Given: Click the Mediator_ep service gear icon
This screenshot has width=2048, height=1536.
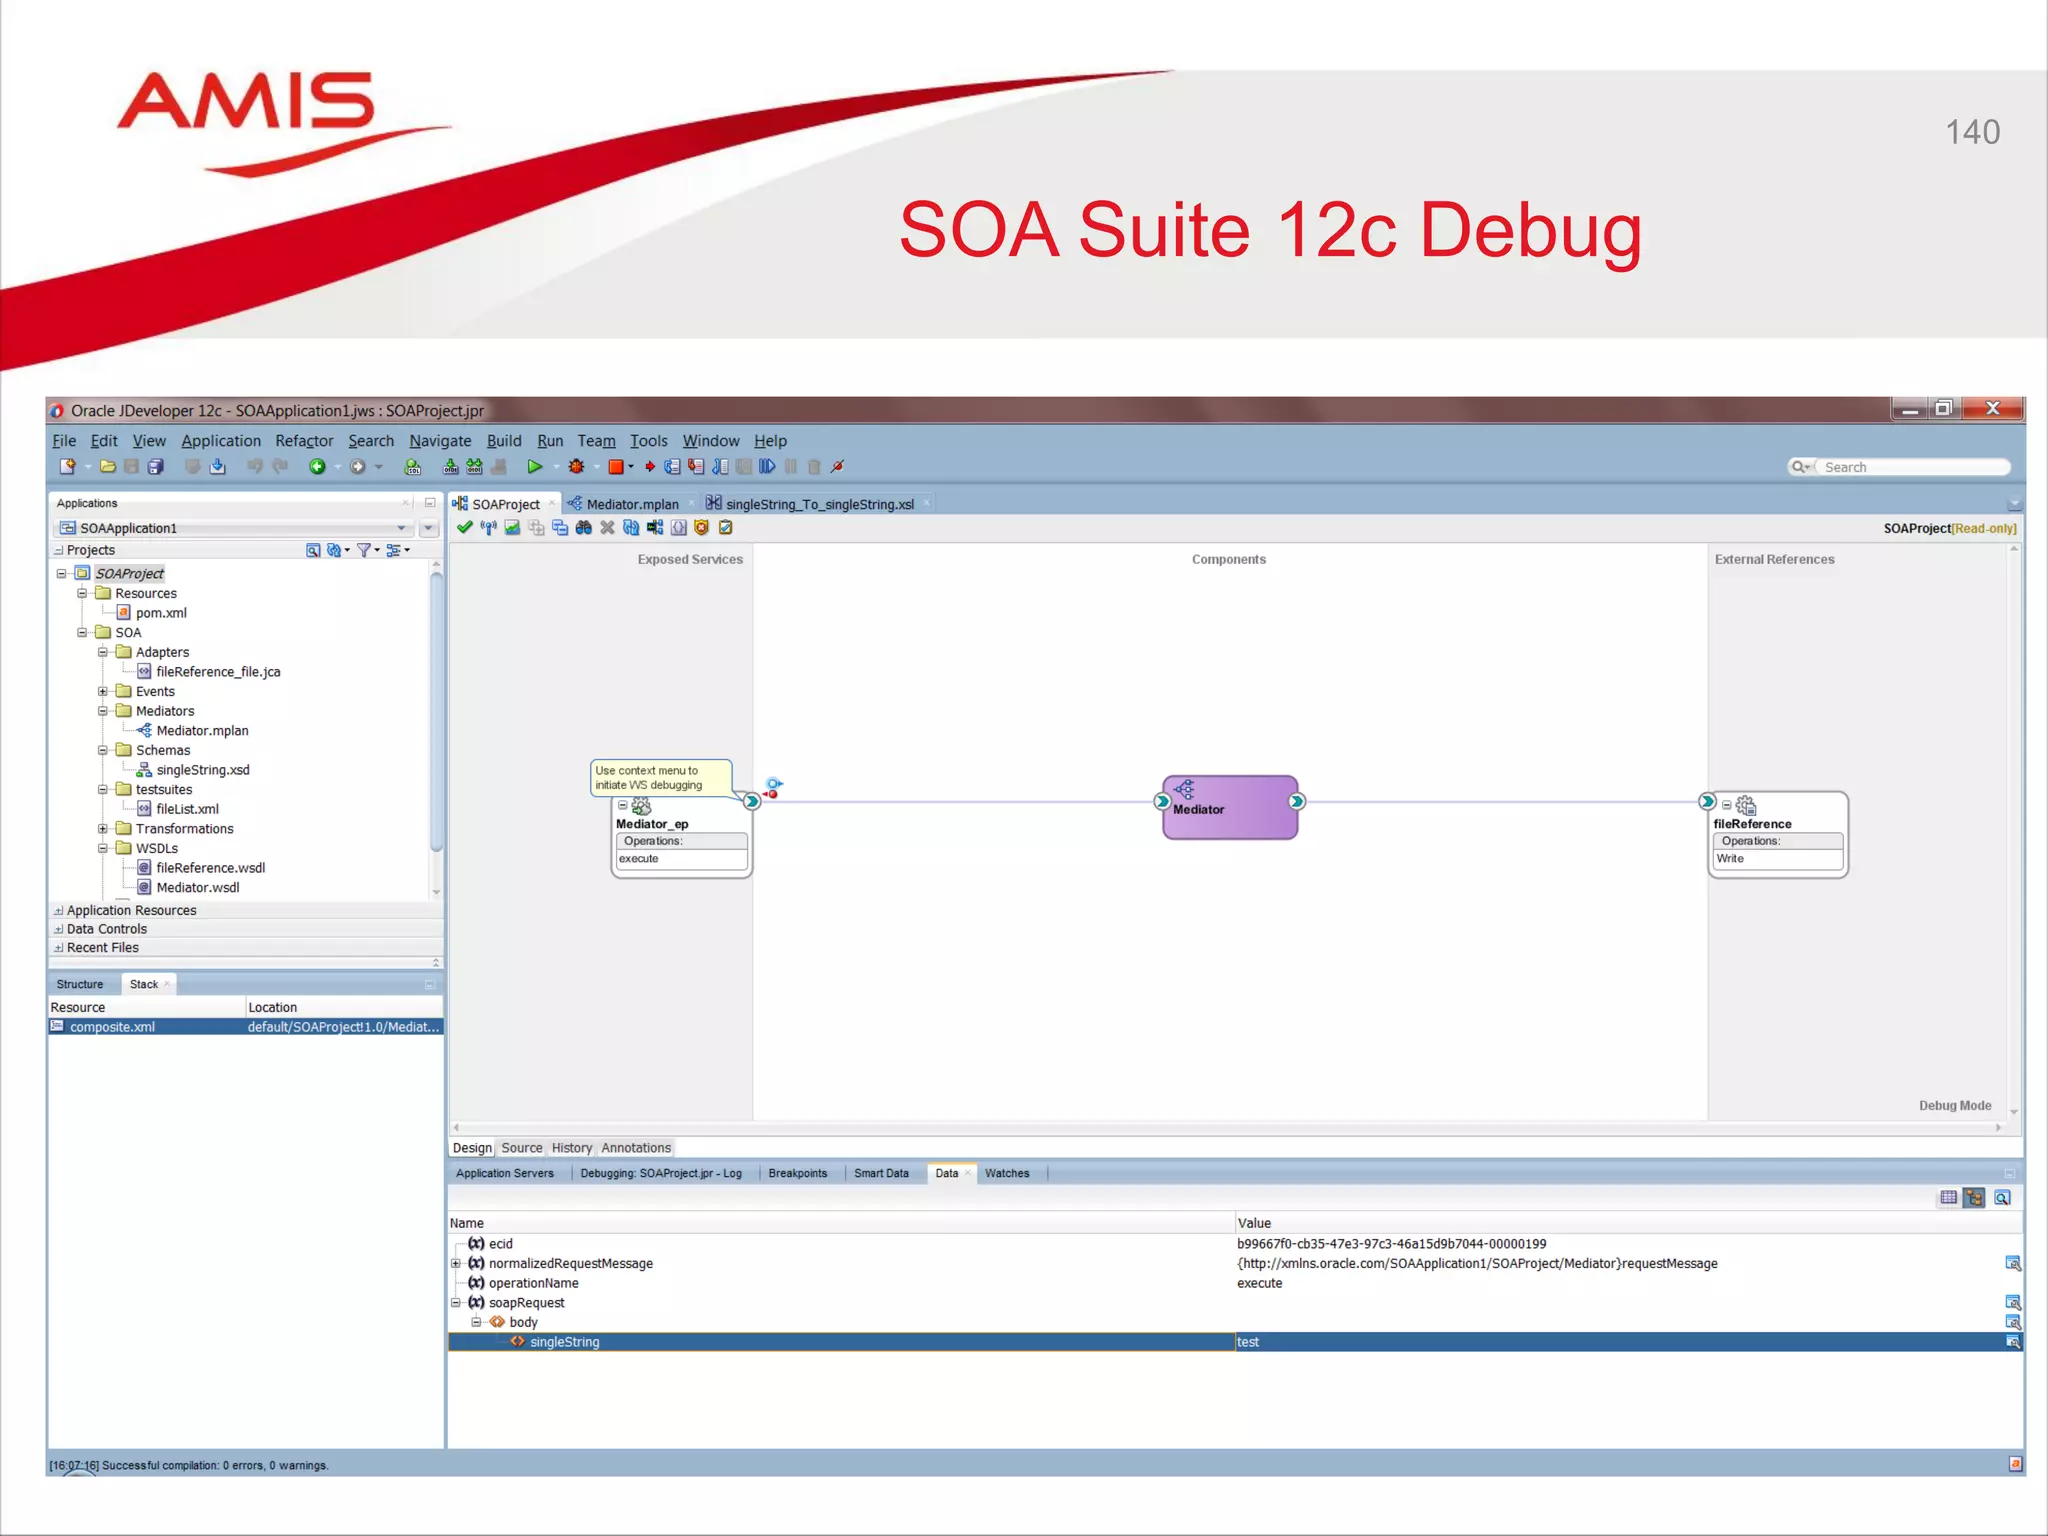Looking at the screenshot, I should [641, 806].
